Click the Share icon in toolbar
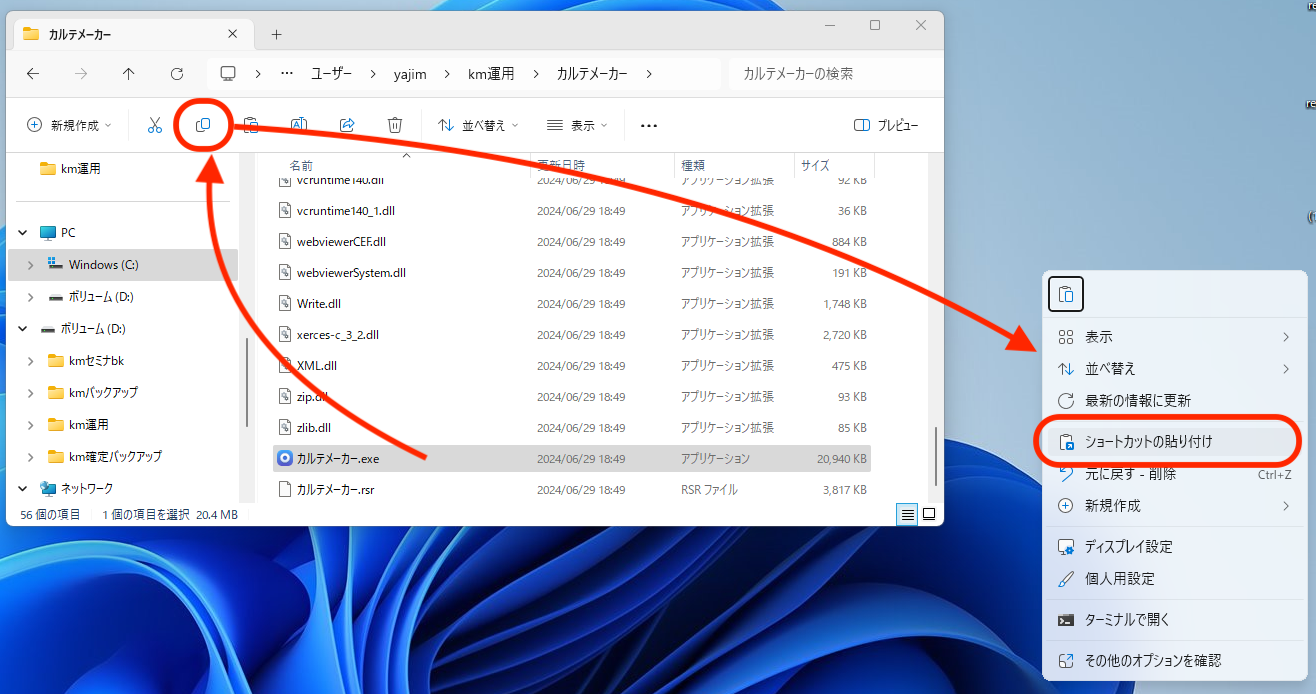The width and height of the screenshot is (1316, 694). click(x=347, y=125)
